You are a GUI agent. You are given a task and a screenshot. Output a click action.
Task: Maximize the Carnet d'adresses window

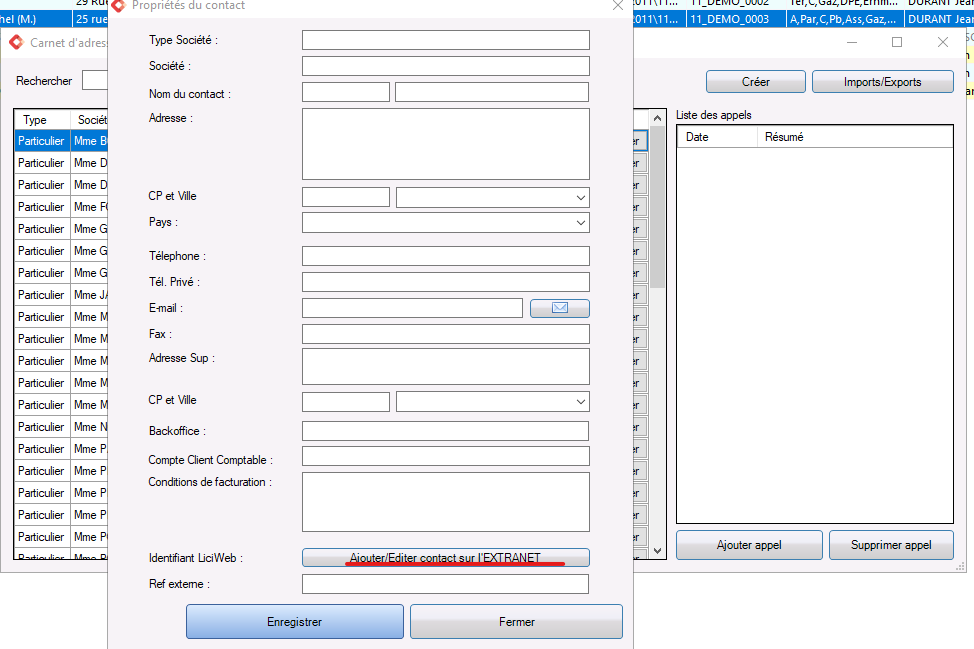[897, 42]
